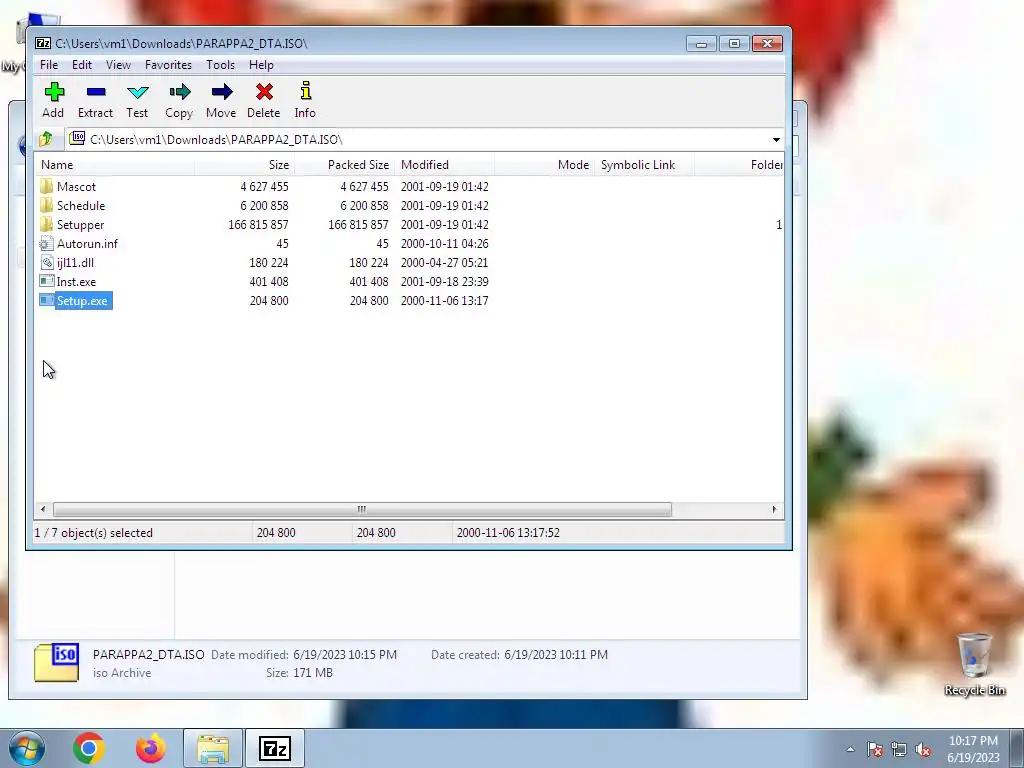This screenshot has width=1024, height=768.
Task: Show hidden tray icons arrow
Action: point(850,749)
